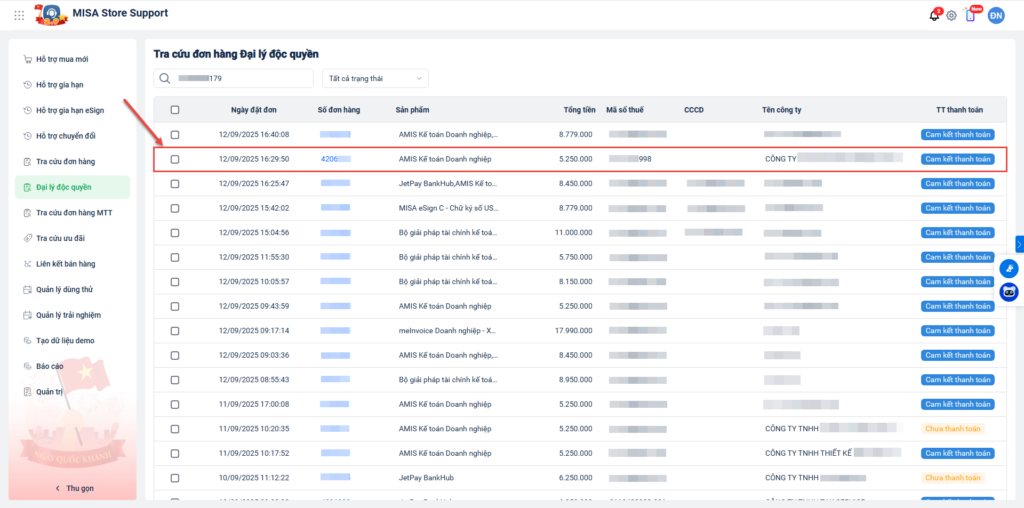Open the chatbot assistant icon on right edge
1024x508 pixels.
[x=1009, y=292]
